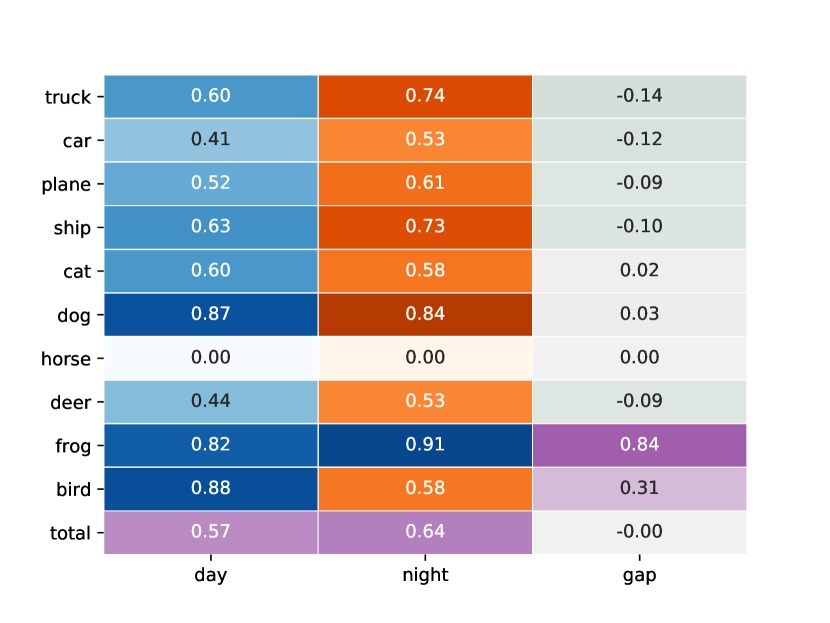
Task: Click the total day cell 0.57
Action: click(211, 532)
